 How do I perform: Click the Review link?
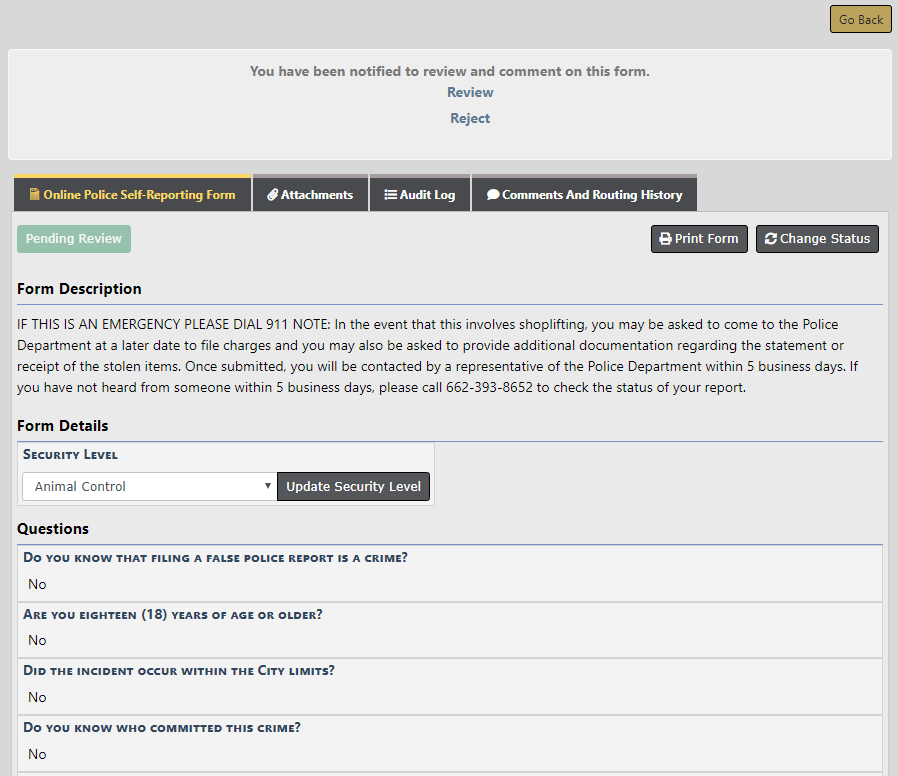[x=470, y=92]
